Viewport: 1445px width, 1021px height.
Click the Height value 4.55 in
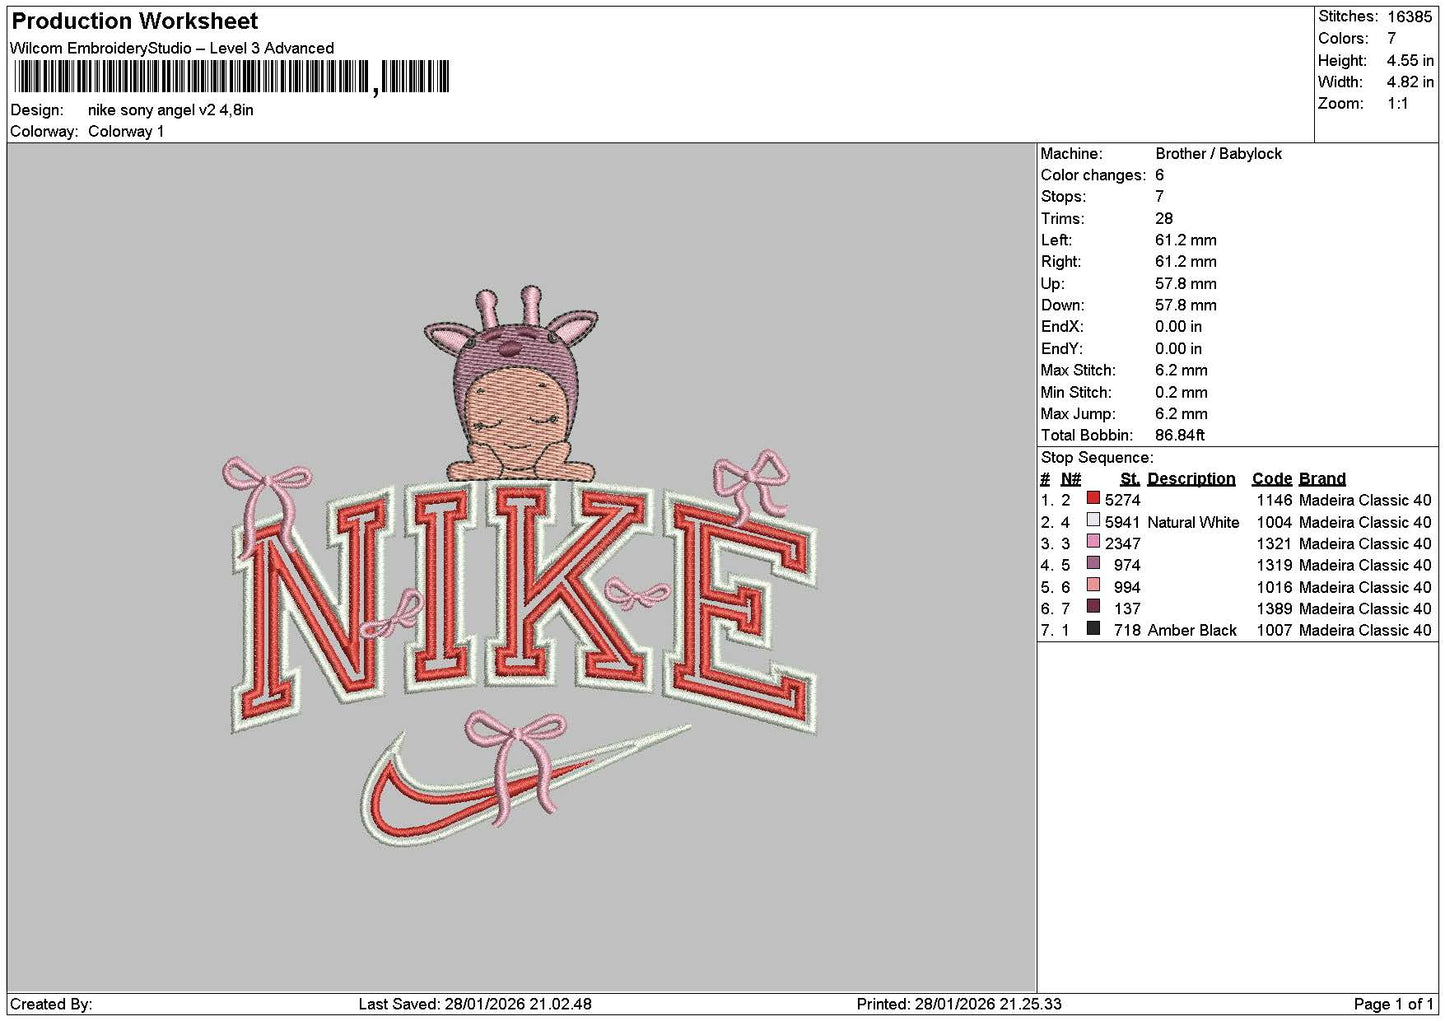coord(1410,60)
